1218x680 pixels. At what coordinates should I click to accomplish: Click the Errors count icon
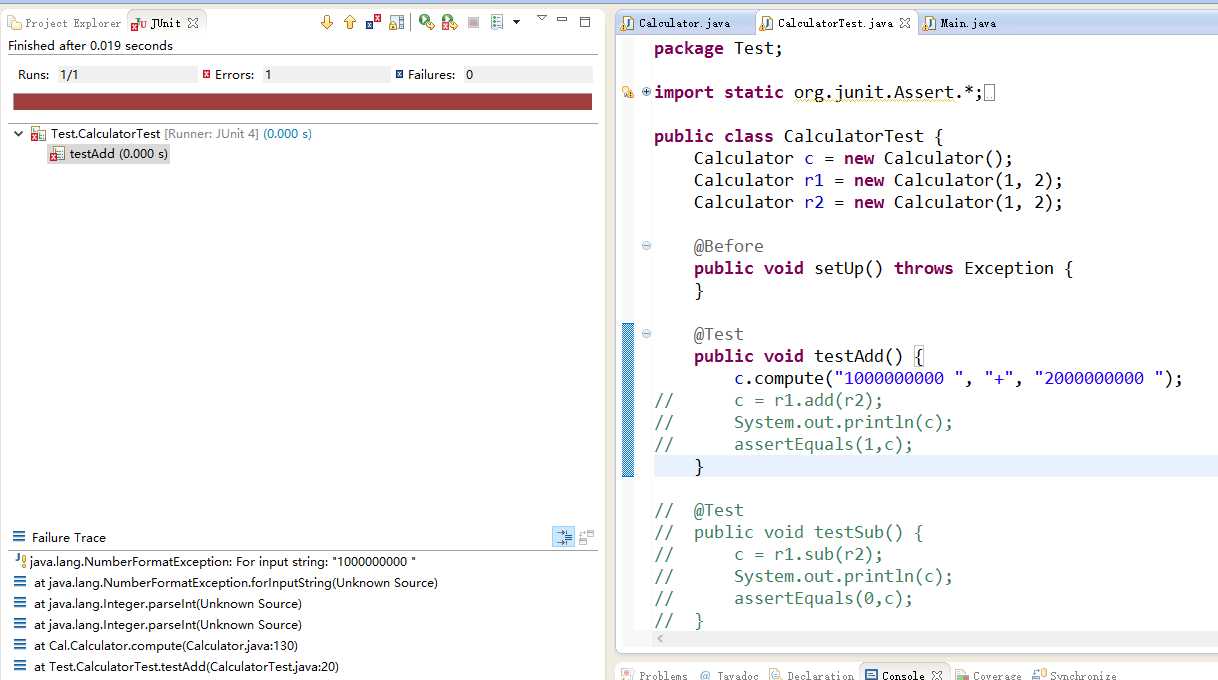pos(207,74)
